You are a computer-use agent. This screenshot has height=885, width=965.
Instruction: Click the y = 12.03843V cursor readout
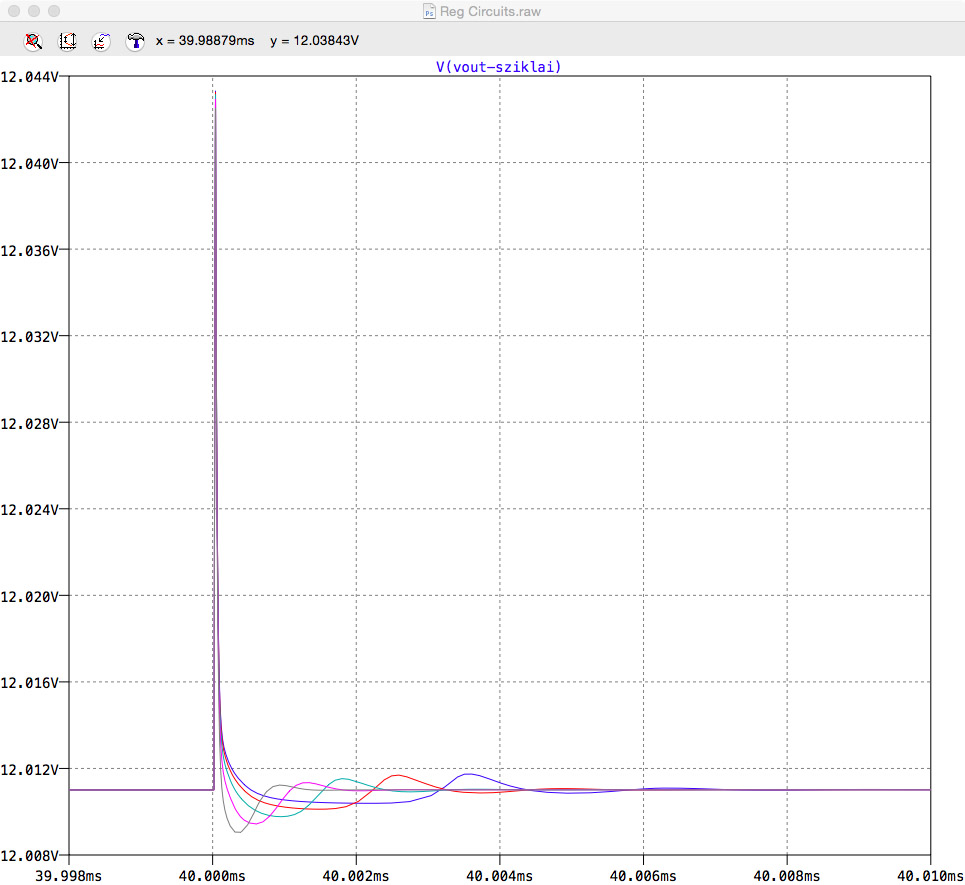(x=314, y=41)
